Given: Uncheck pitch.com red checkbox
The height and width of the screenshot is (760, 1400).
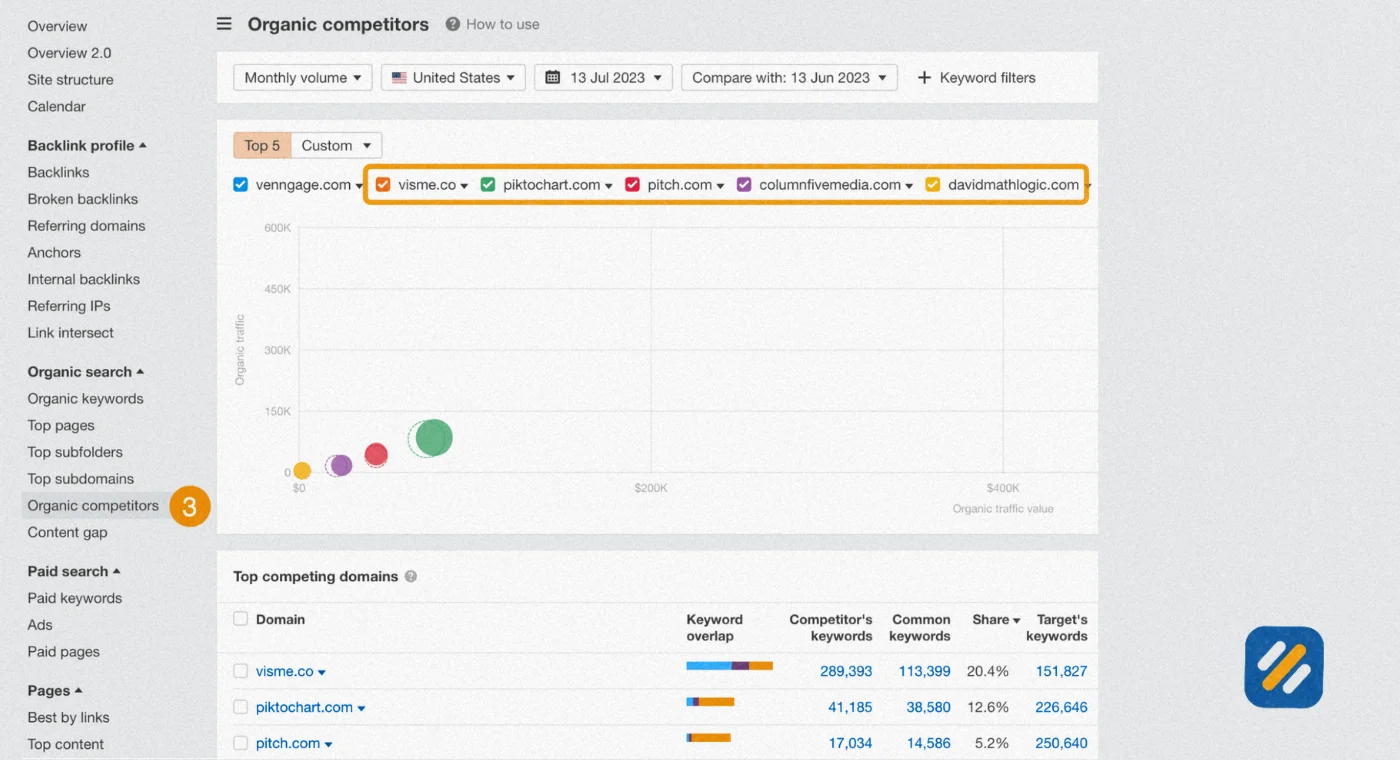Looking at the screenshot, I should [x=632, y=184].
